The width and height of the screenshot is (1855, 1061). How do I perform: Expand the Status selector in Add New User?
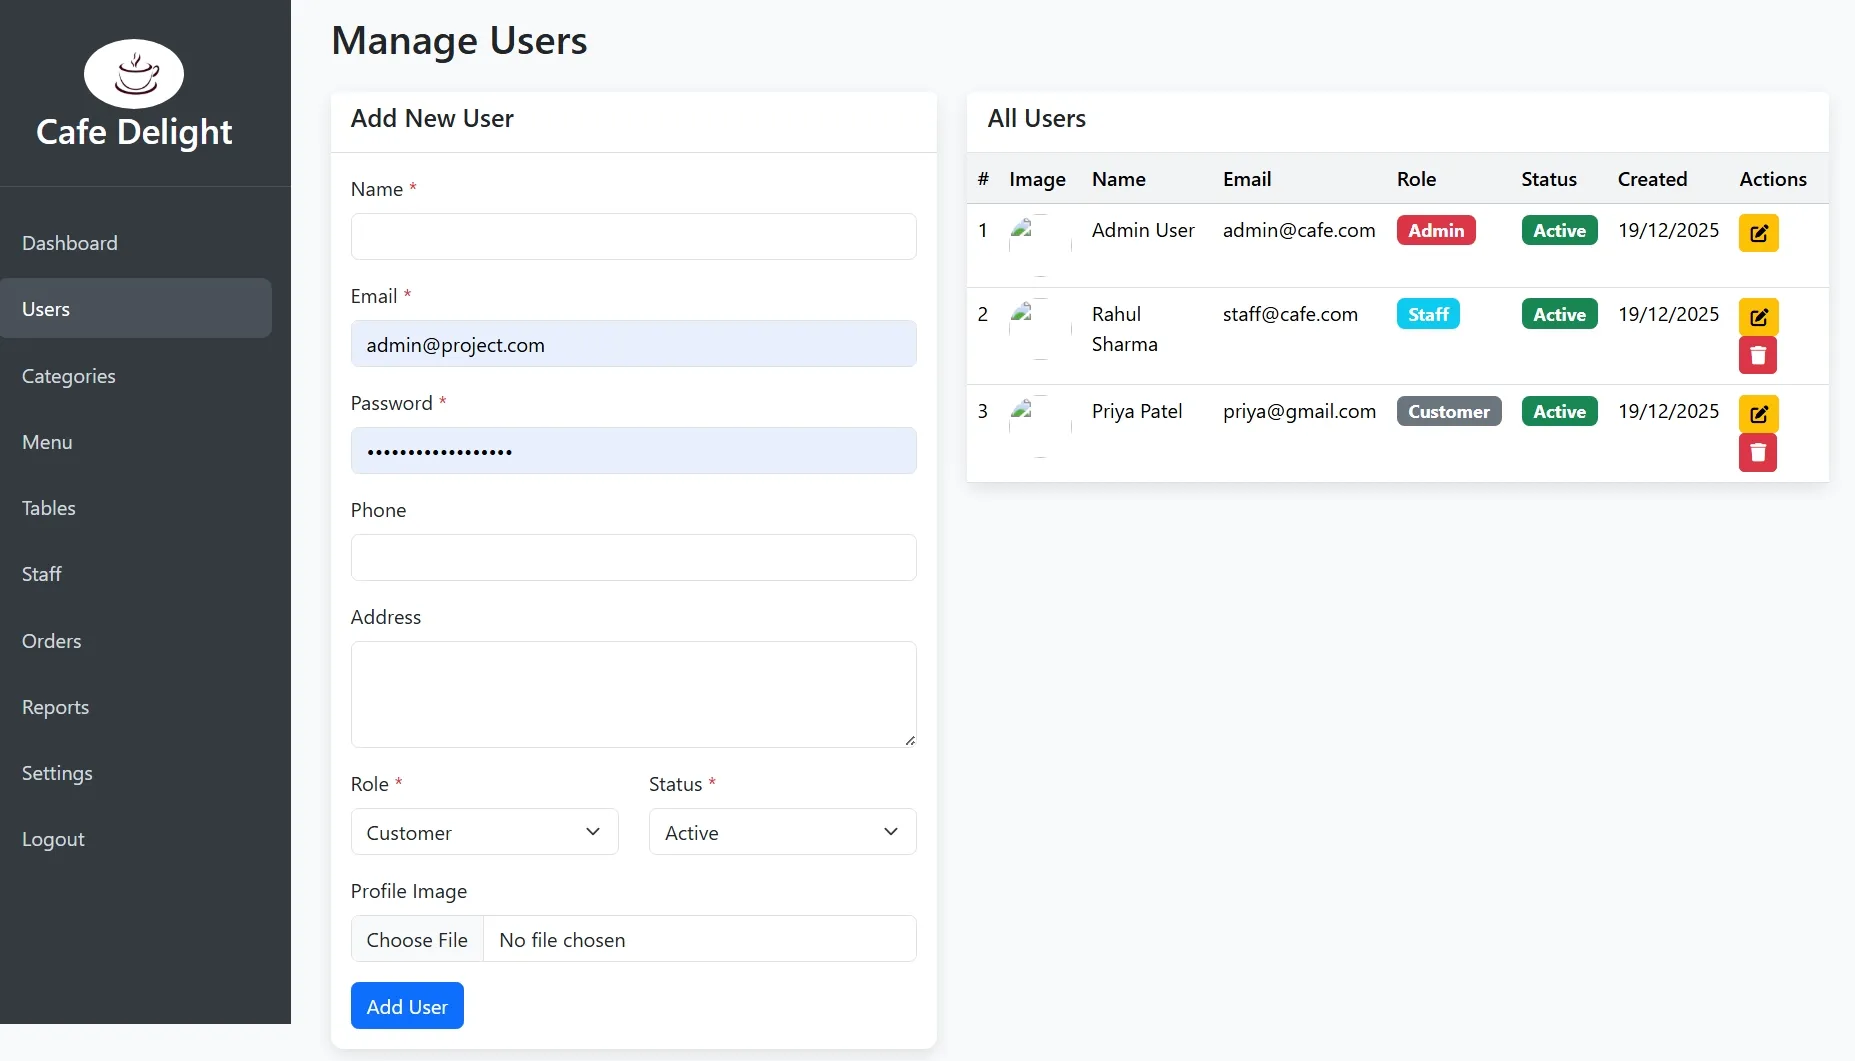click(781, 831)
